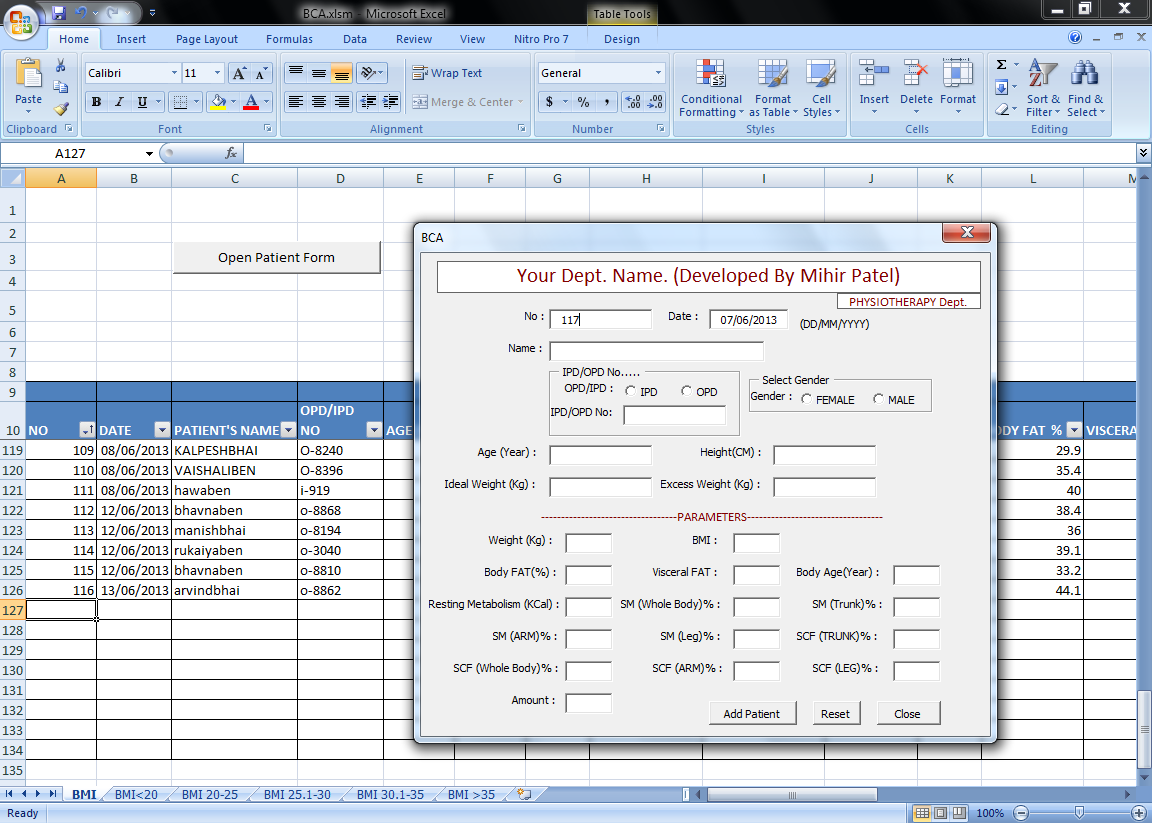
Task: Open number format General dropdown
Action: (658, 73)
